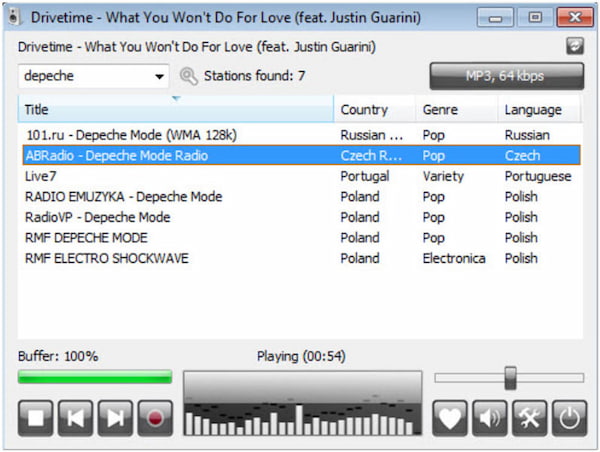The height and width of the screenshot is (452, 600).
Task: Open favorites with the heart icon
Action: pos(450,418)
